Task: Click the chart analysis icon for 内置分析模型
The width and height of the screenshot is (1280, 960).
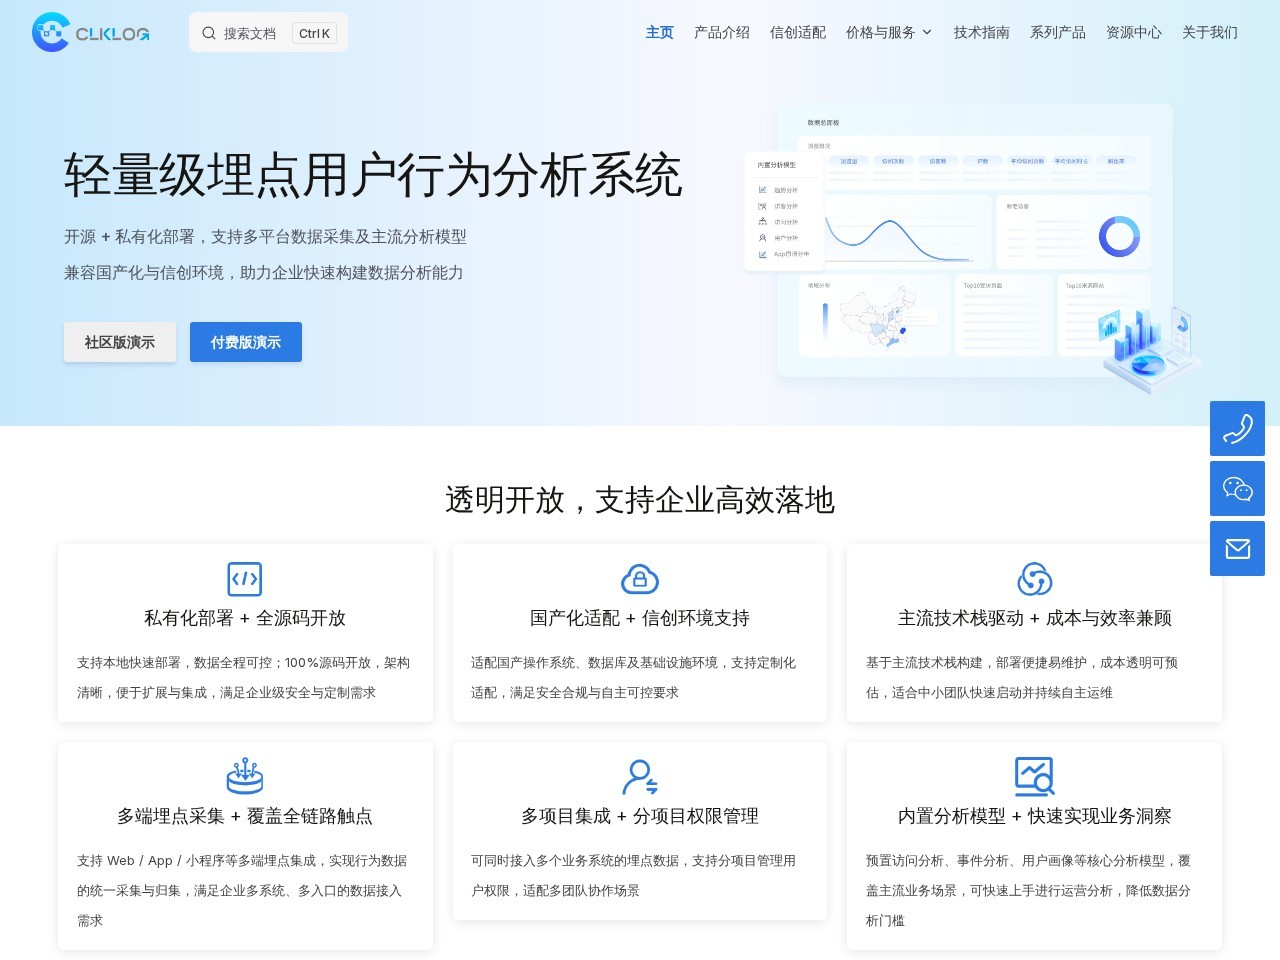Action: click(x=1034, y=776)
